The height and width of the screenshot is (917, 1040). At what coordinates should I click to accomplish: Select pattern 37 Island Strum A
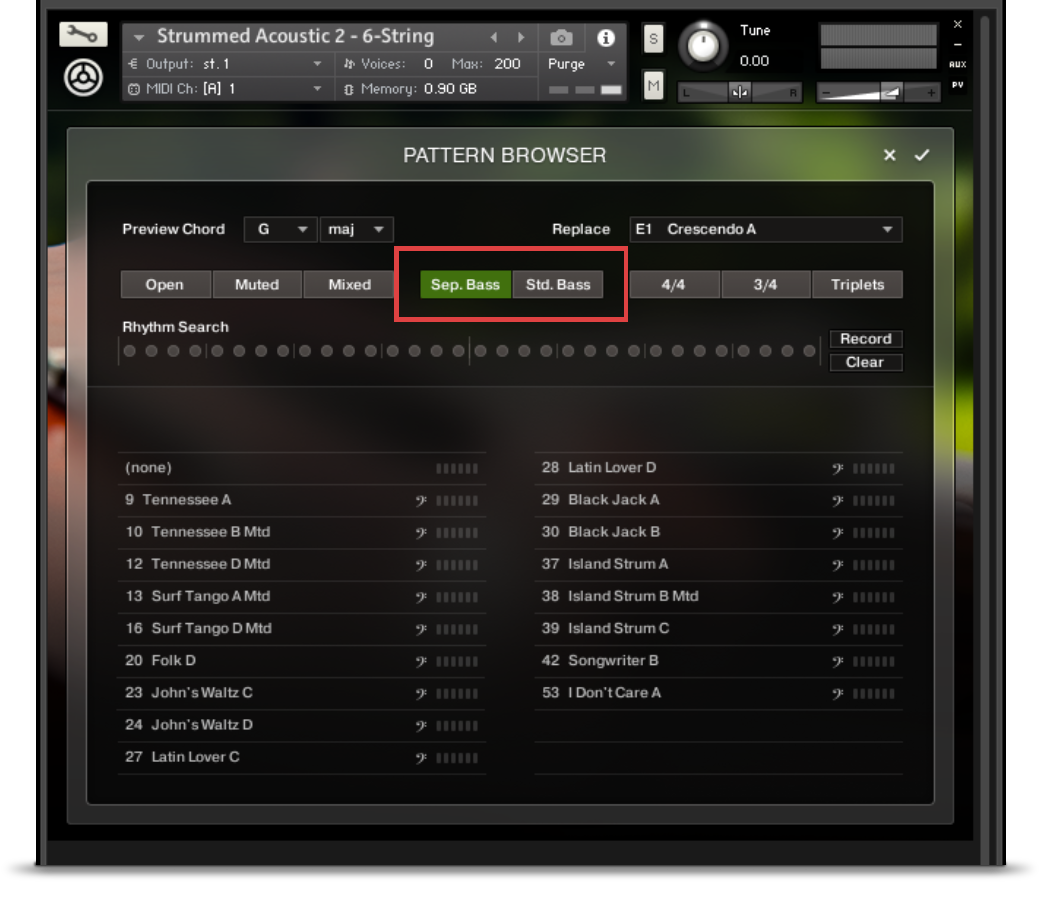pos(718,564)
